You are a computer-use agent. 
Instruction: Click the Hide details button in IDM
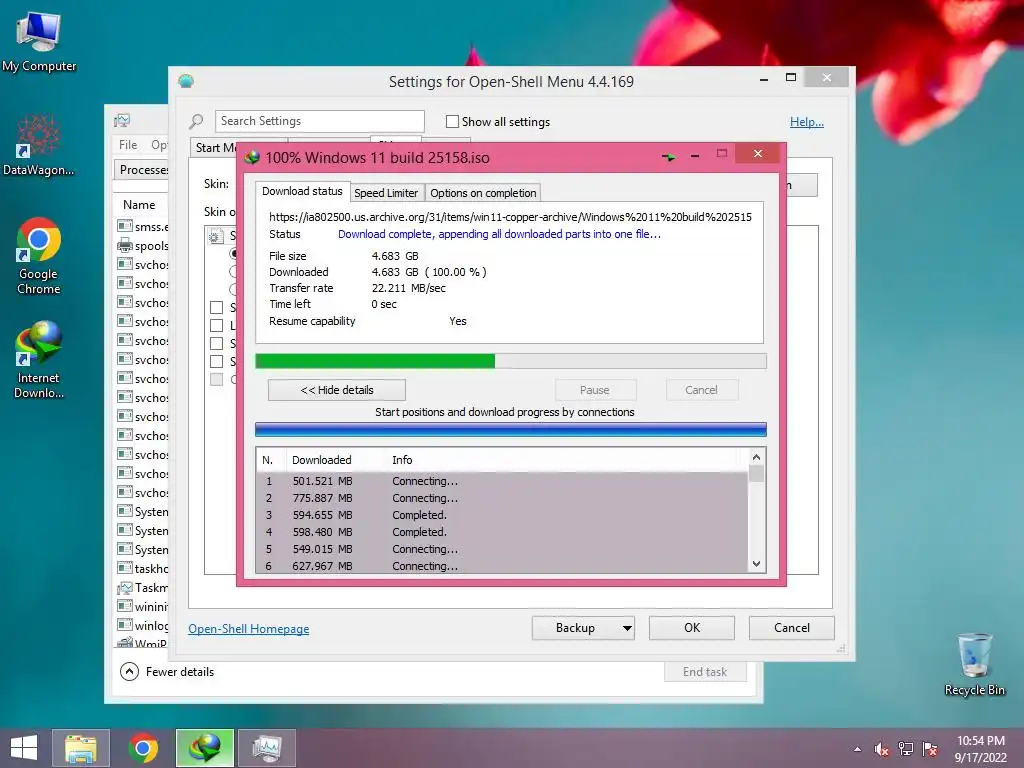(337, 390)
